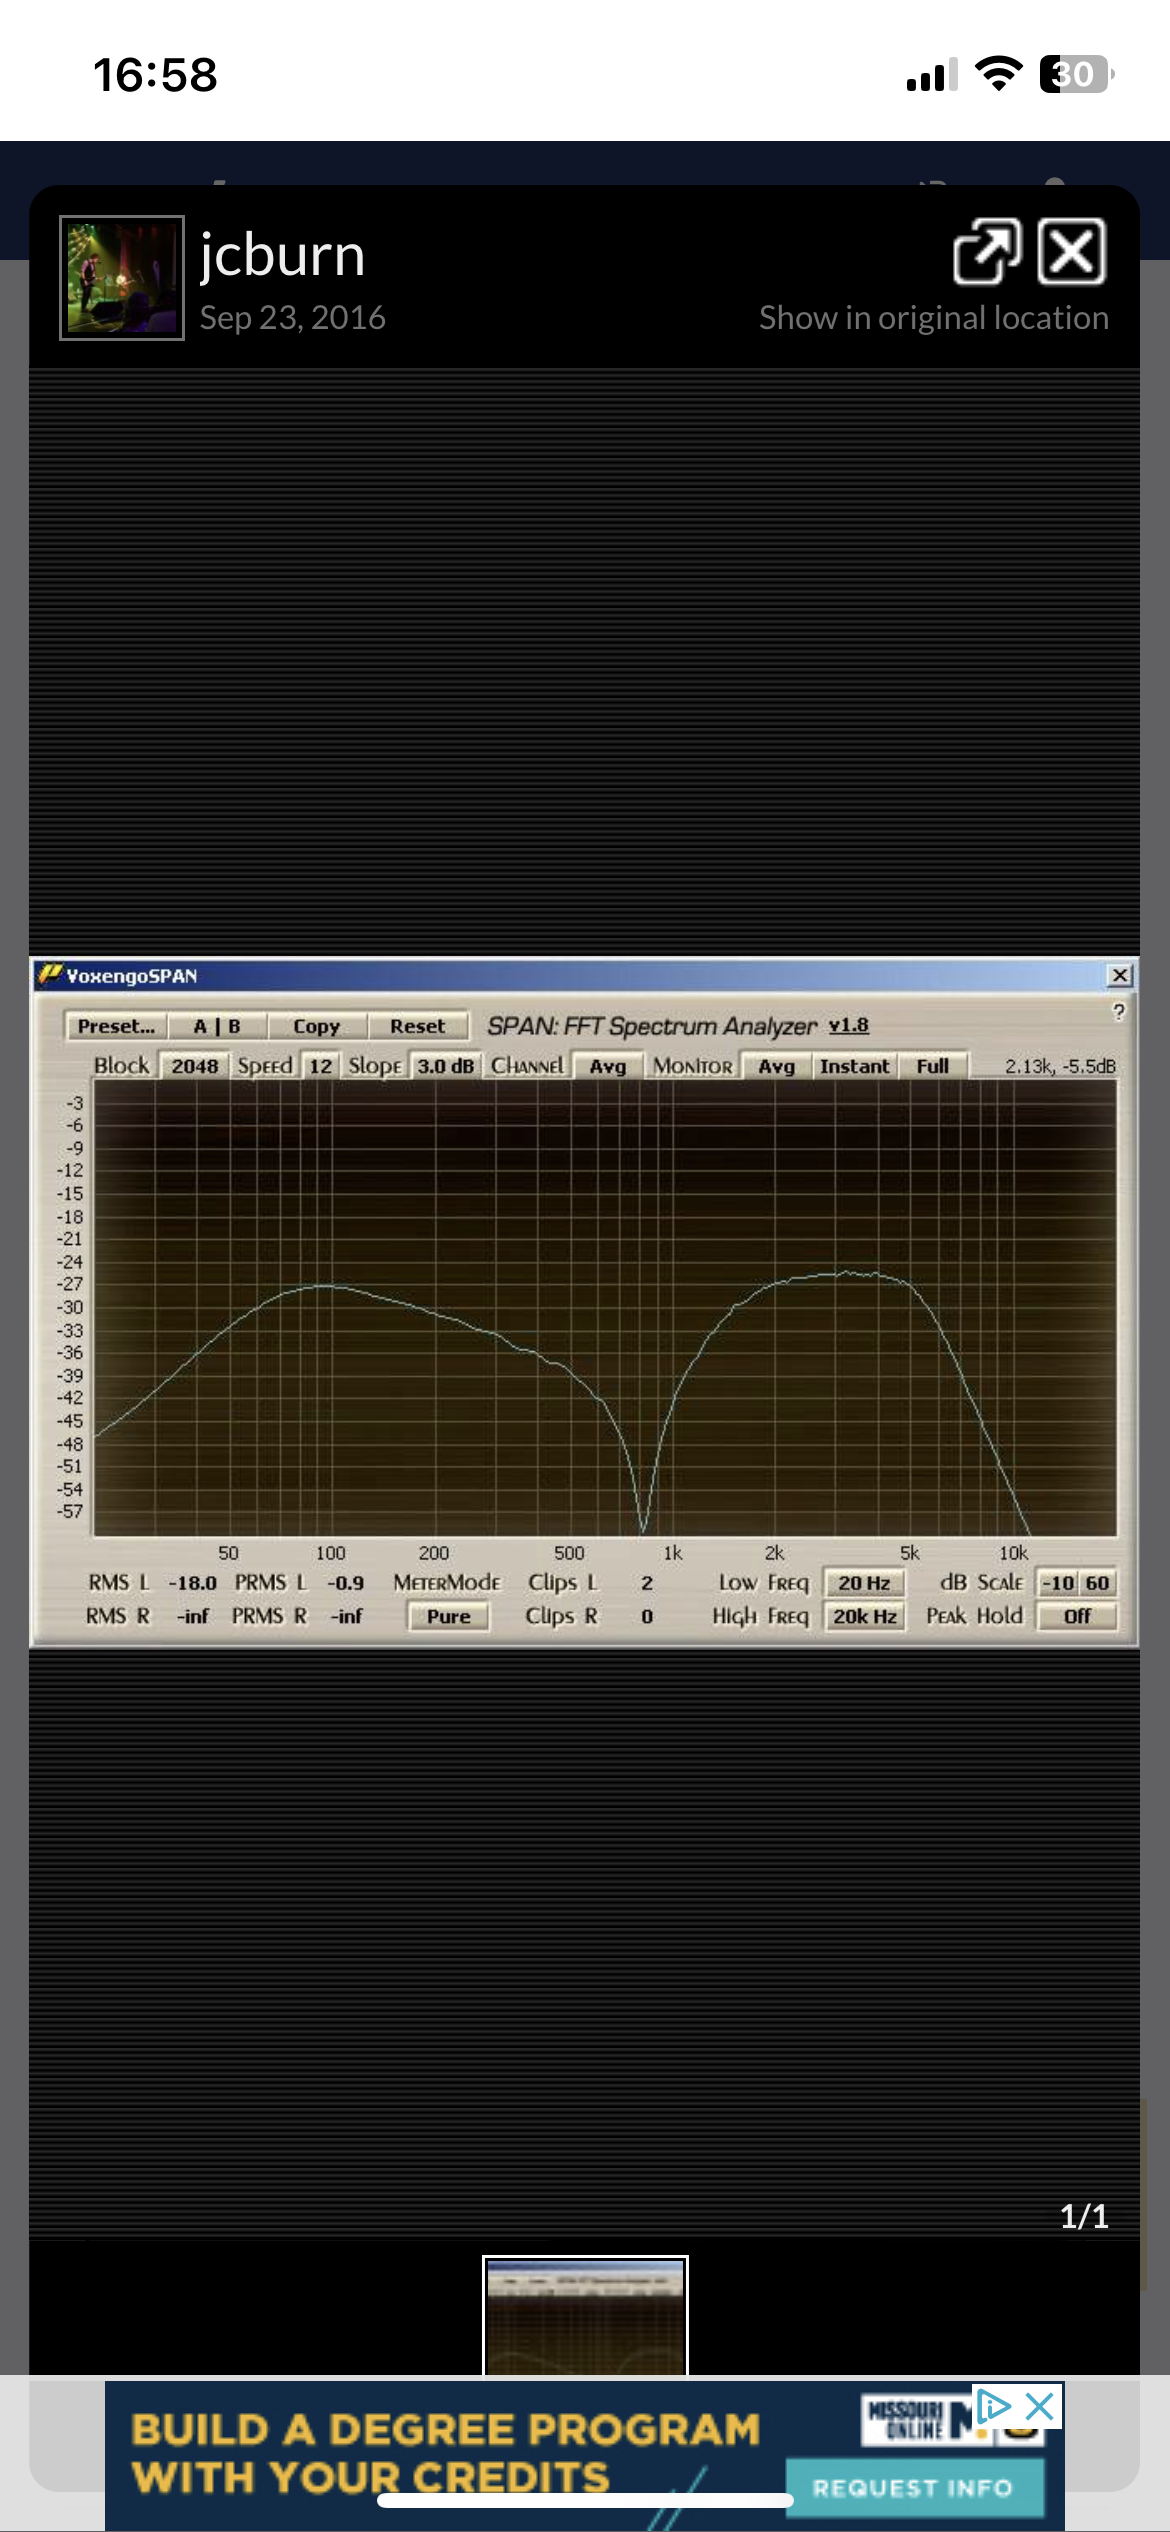Tap jcburn's avatar picture

tap(122, 278)
